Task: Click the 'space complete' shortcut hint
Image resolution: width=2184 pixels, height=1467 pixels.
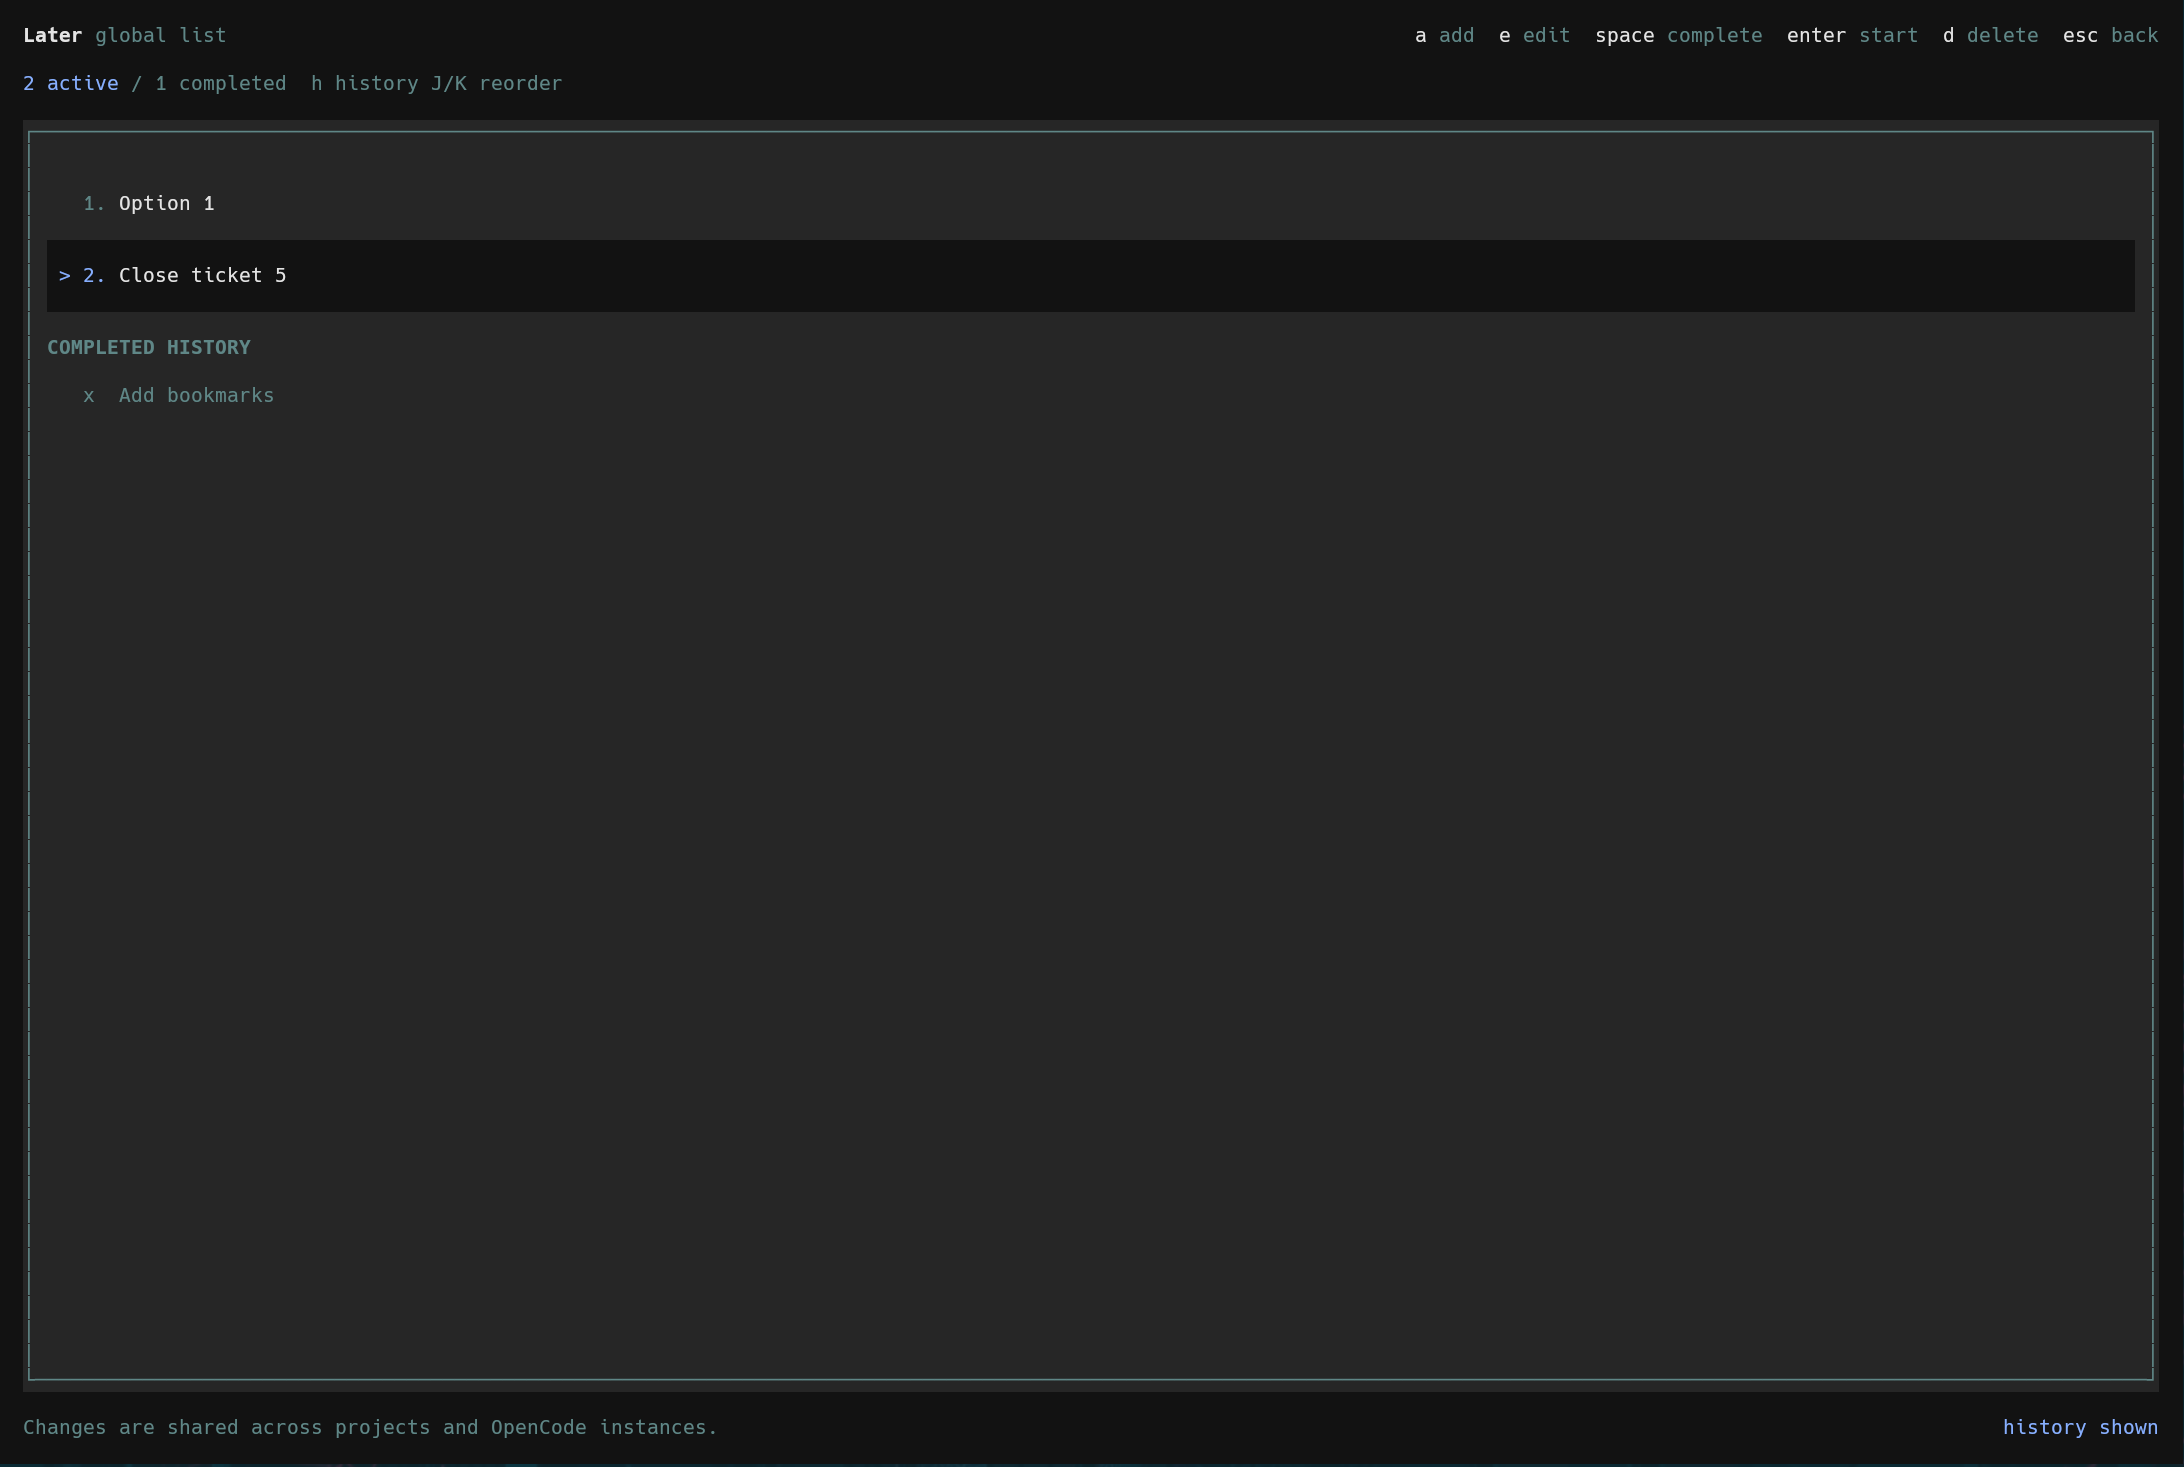Action: pos(1678,36)
